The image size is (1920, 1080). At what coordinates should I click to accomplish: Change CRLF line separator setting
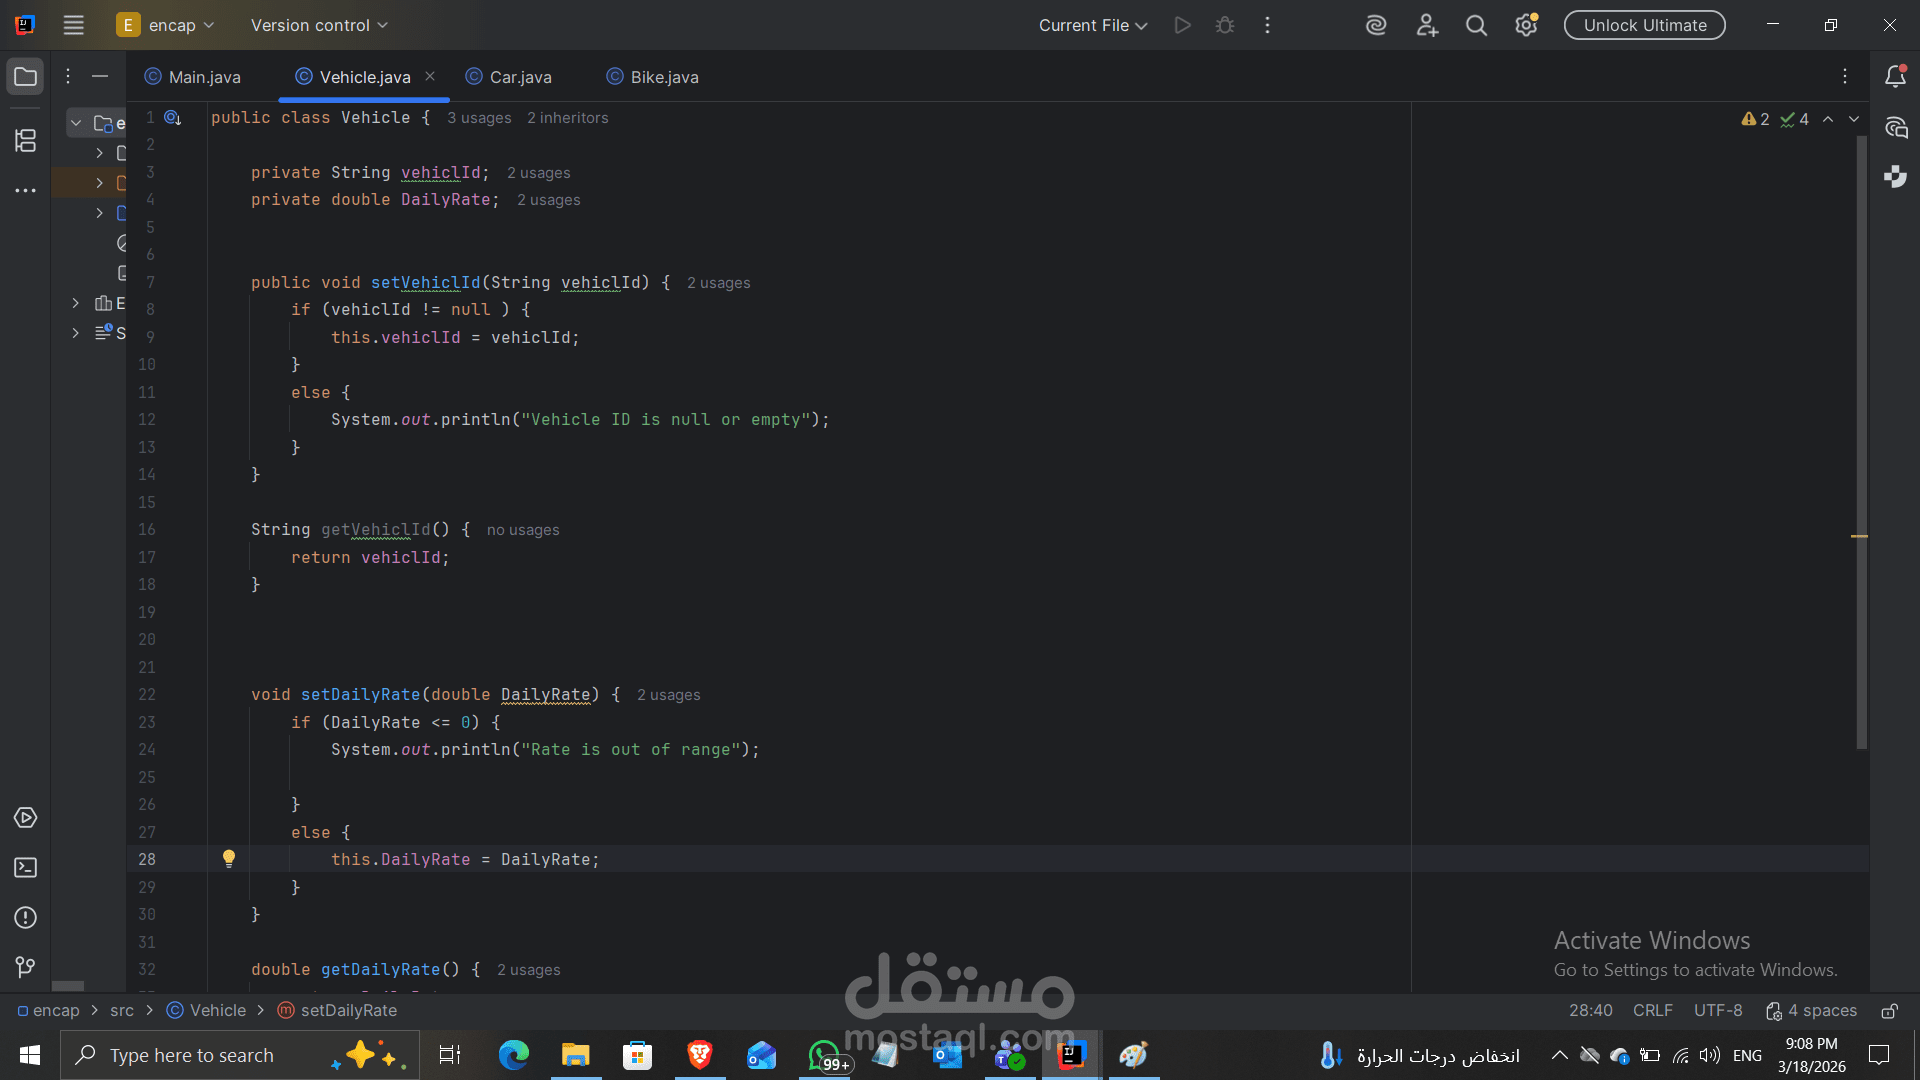coord(1652,1011)
